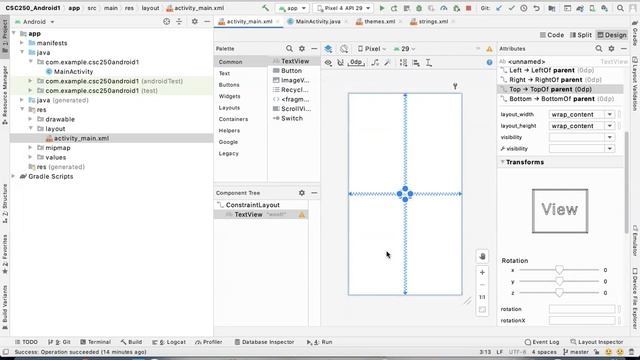Image resolution: width=640 pixels, height=360 pixels.
Task: Toggle the View Options eye icon
Action: tap(328, 62)
